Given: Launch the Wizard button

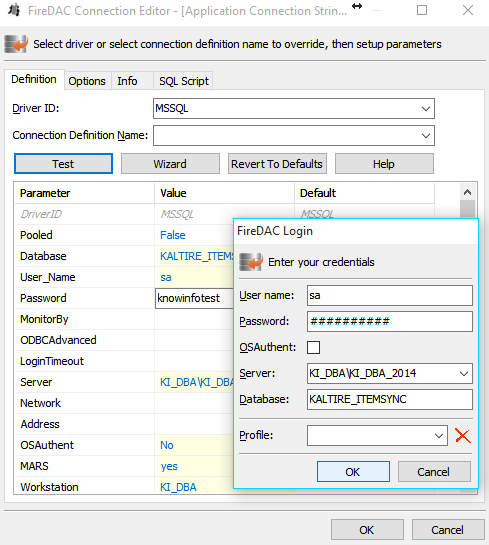Looking at the screenshot, I should pos(170,164).
